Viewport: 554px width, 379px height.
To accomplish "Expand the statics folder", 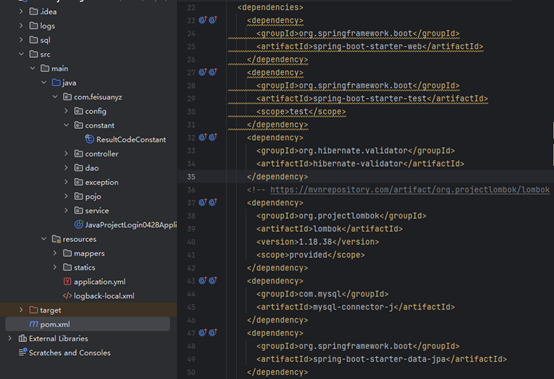I will coord(55,267).
